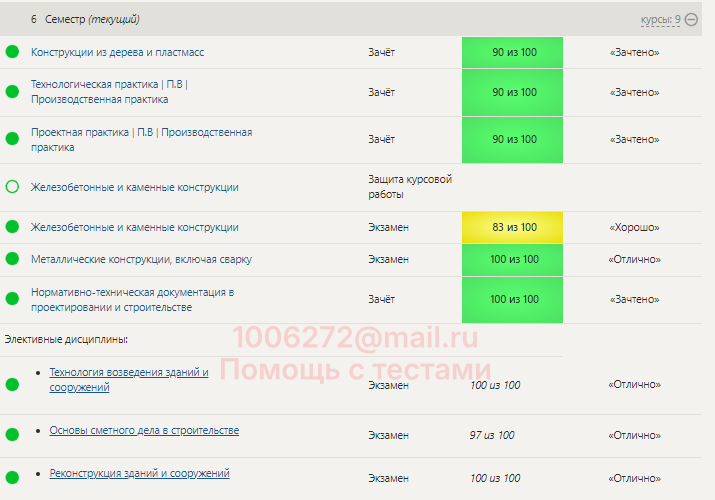Open Основы сметного дела в строительстве

tap(144, 430)
